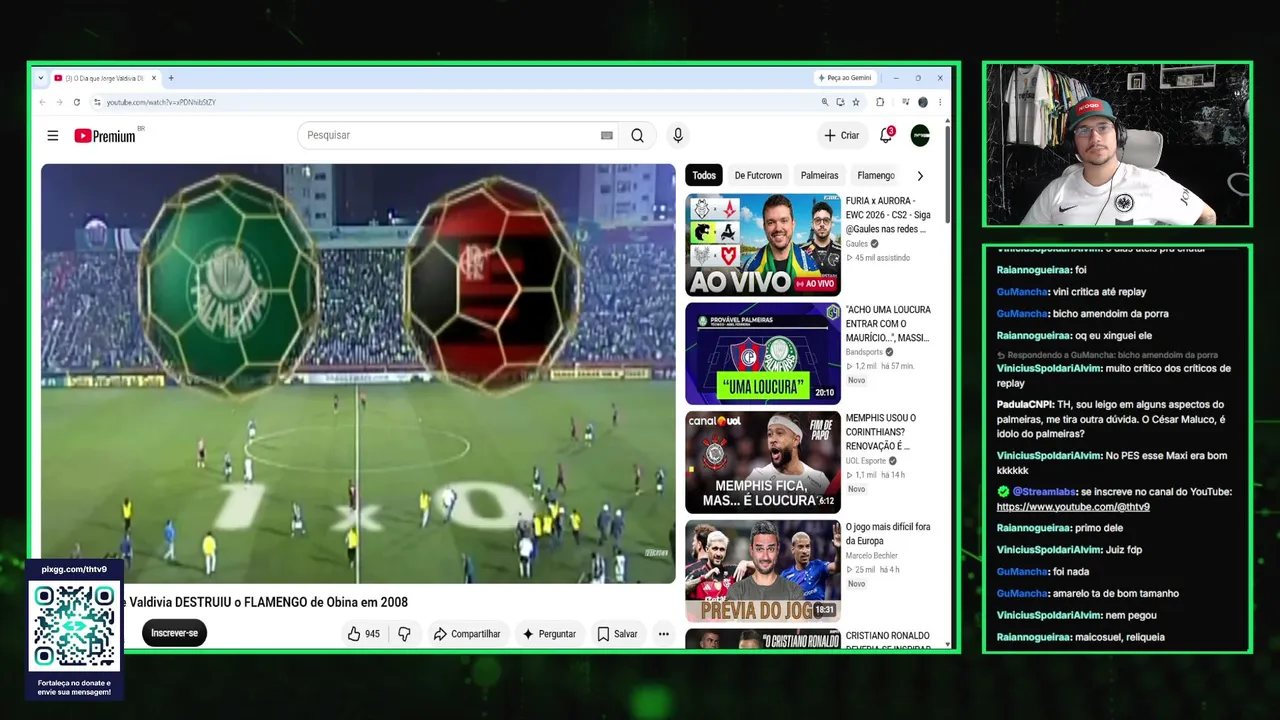
Task: Close the Jorge Valdivia YouTube tab
Action: tap(153, 78)
